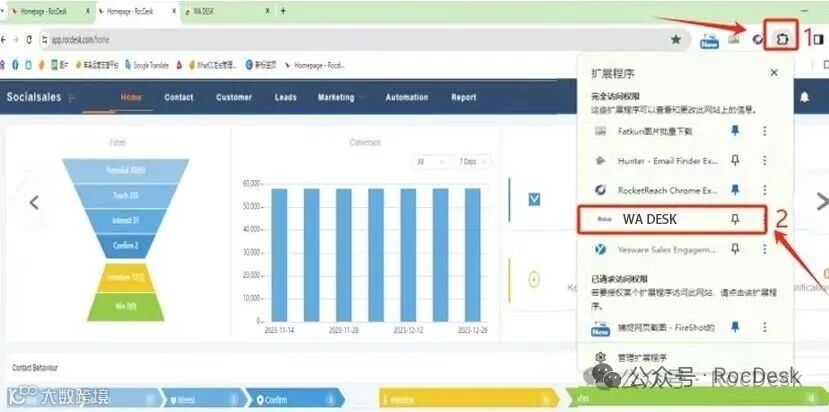The image size is (829, 412).
Task: Open the Google Translate bookmark
Action: (148, 66)
